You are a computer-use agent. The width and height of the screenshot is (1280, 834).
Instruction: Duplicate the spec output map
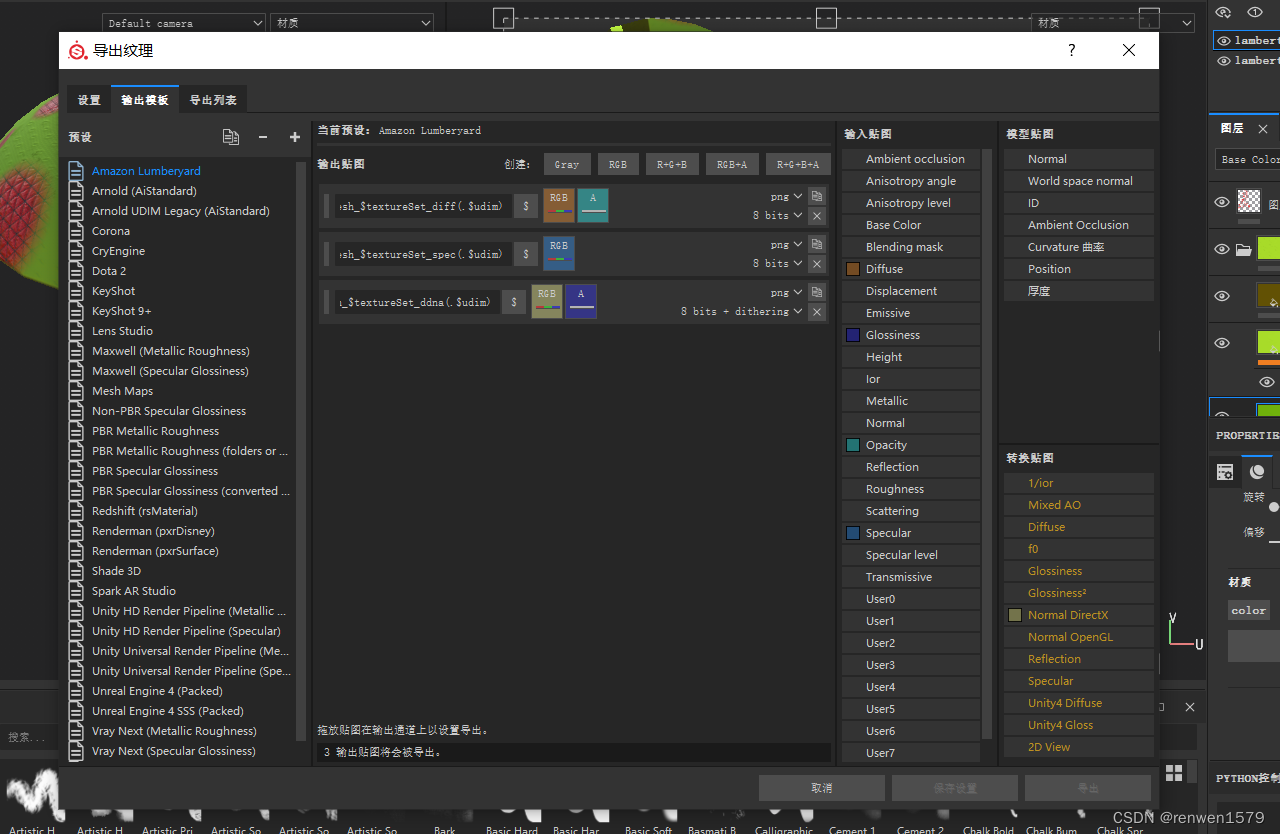click(817, 244)
